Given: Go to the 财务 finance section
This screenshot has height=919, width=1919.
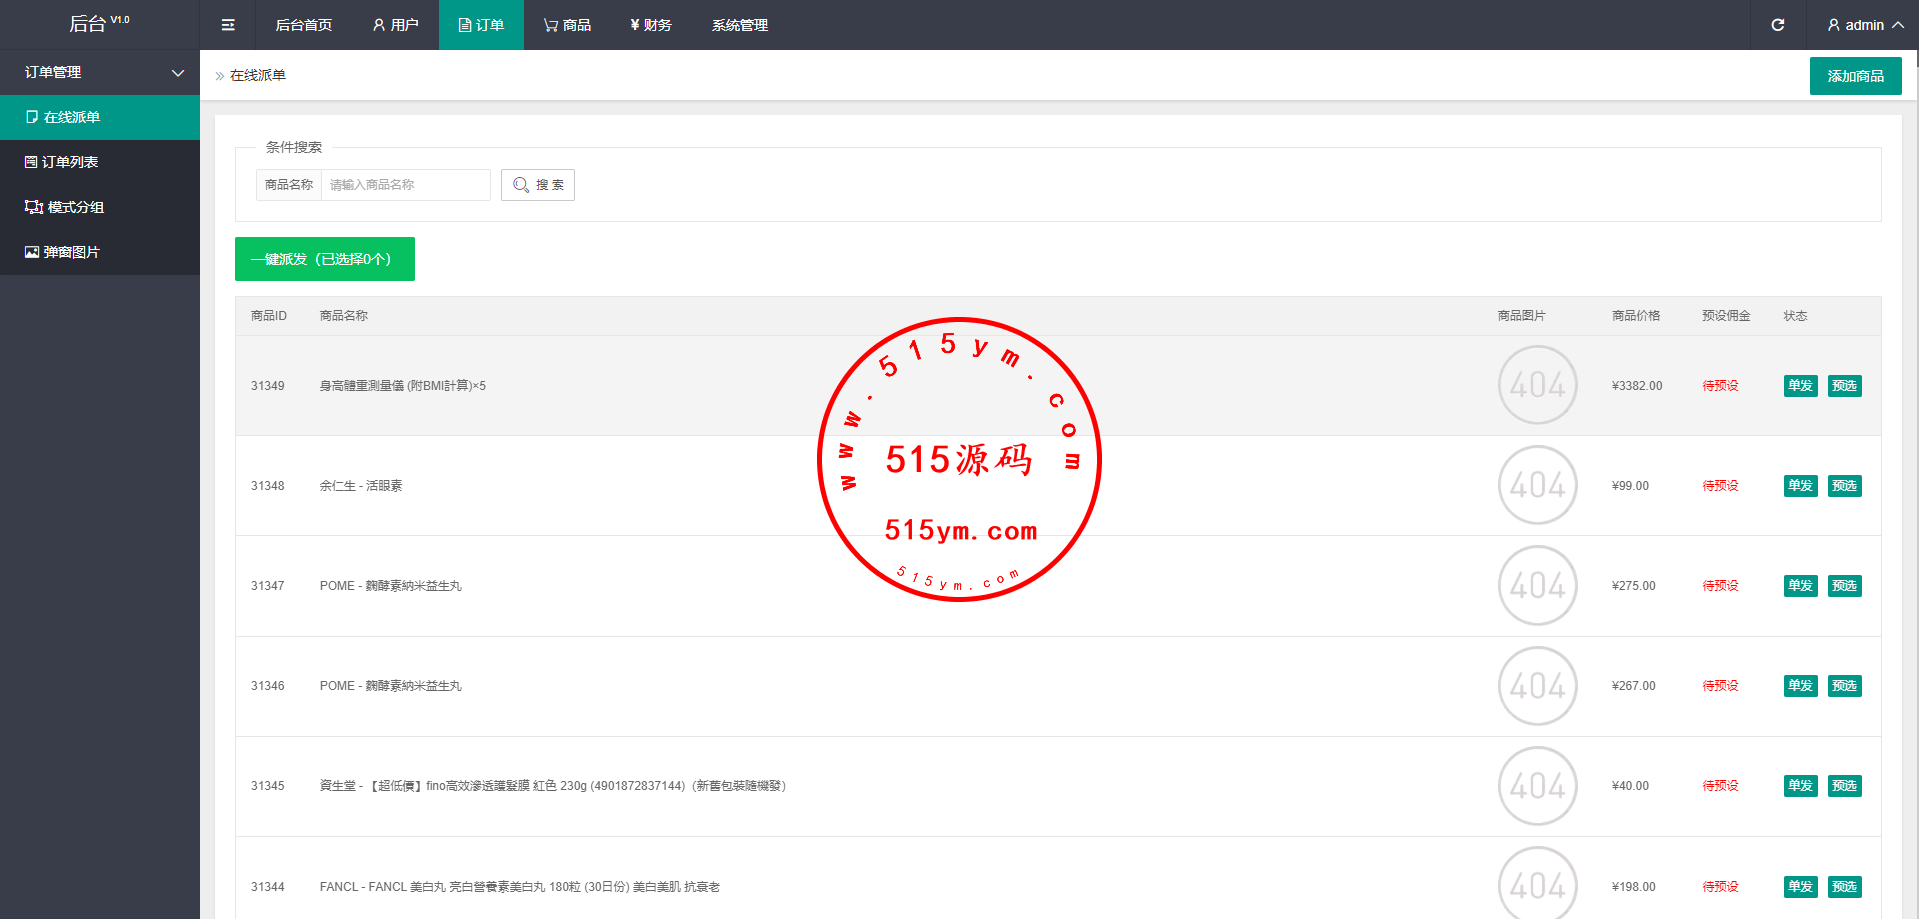Looking at the screenshot, I should tap(651, 25).
